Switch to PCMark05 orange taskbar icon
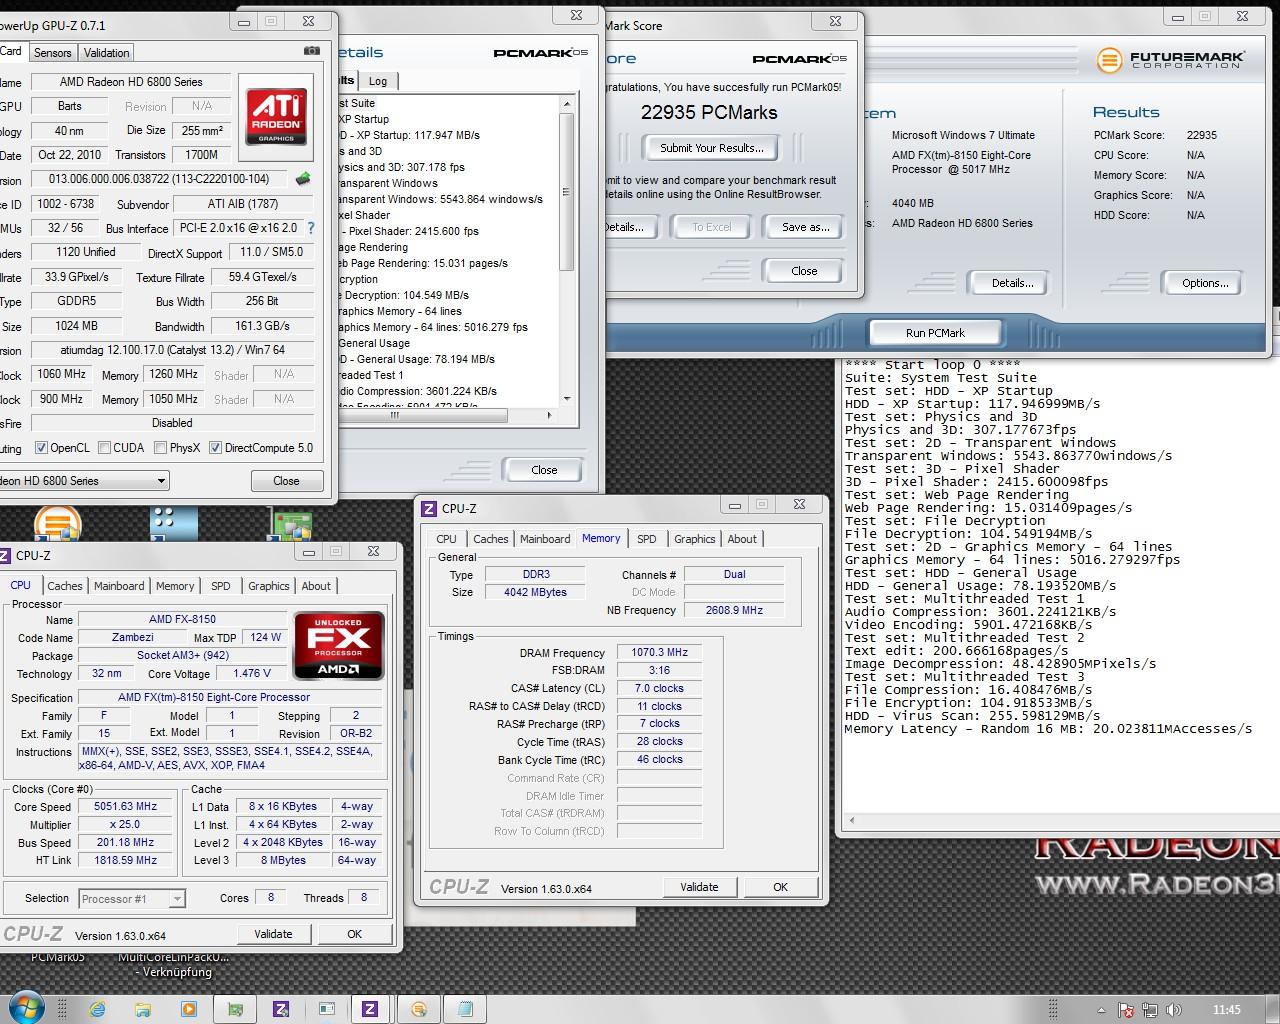The height and width of the screenshot is (1024, 1280). (x=419, y=1009)
